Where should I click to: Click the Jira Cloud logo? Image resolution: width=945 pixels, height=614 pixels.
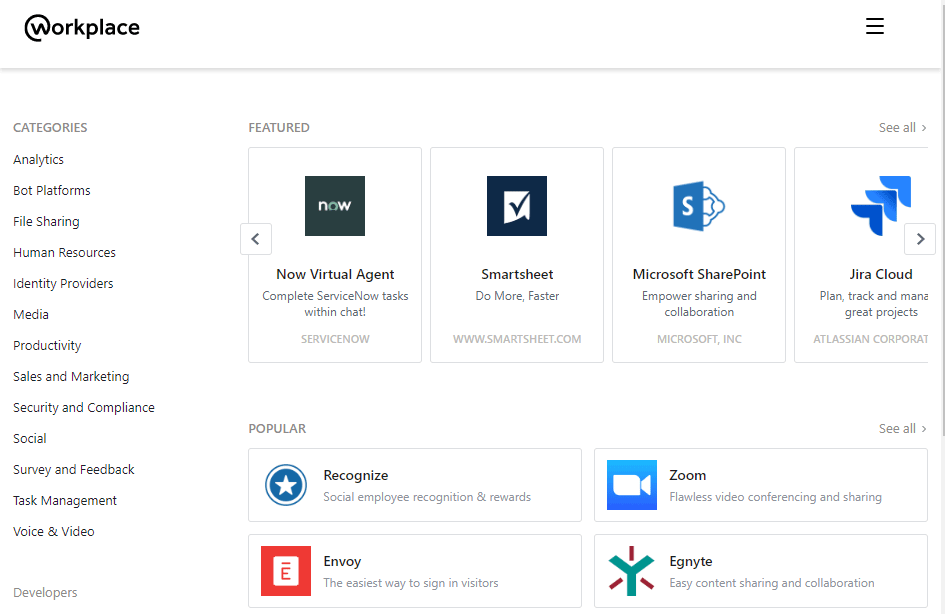tap(881, 206)
